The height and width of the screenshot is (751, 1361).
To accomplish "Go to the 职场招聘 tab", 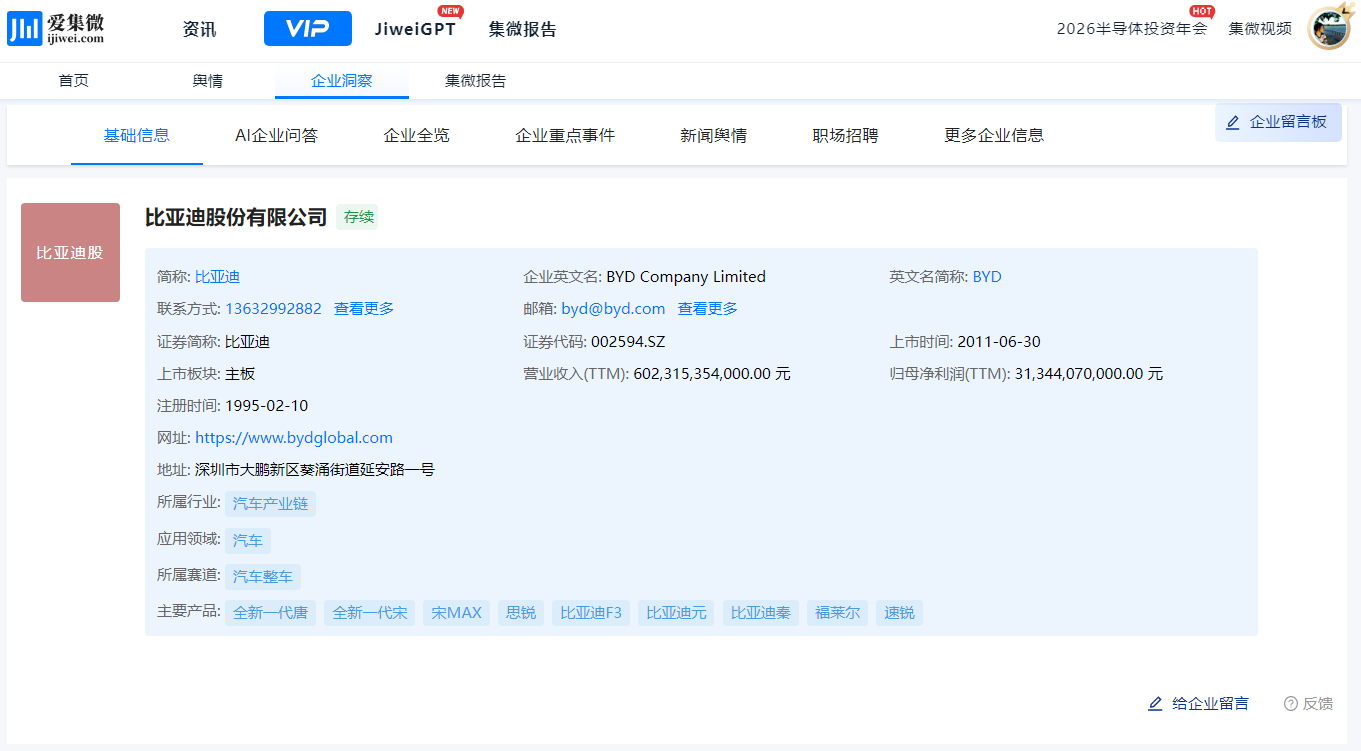I will 845,135.
